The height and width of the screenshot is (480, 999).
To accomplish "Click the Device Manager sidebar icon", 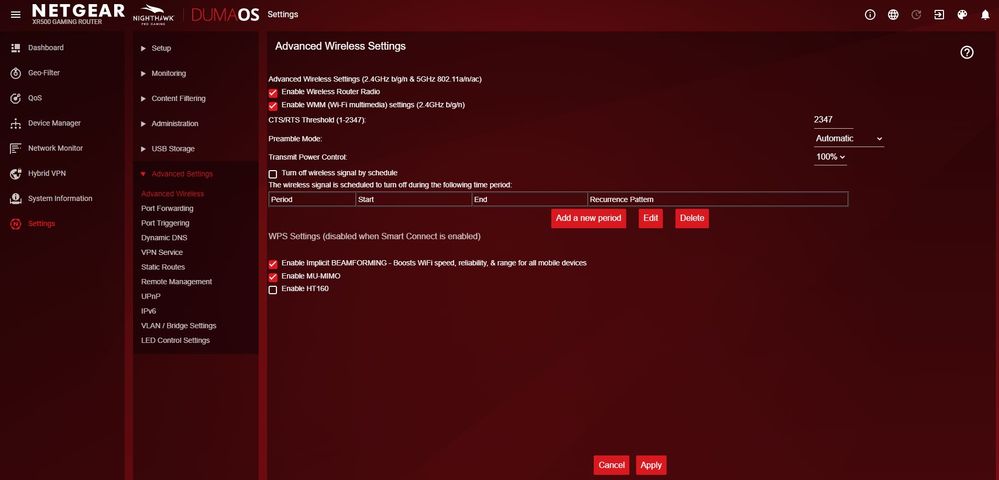I will [16, 124].
